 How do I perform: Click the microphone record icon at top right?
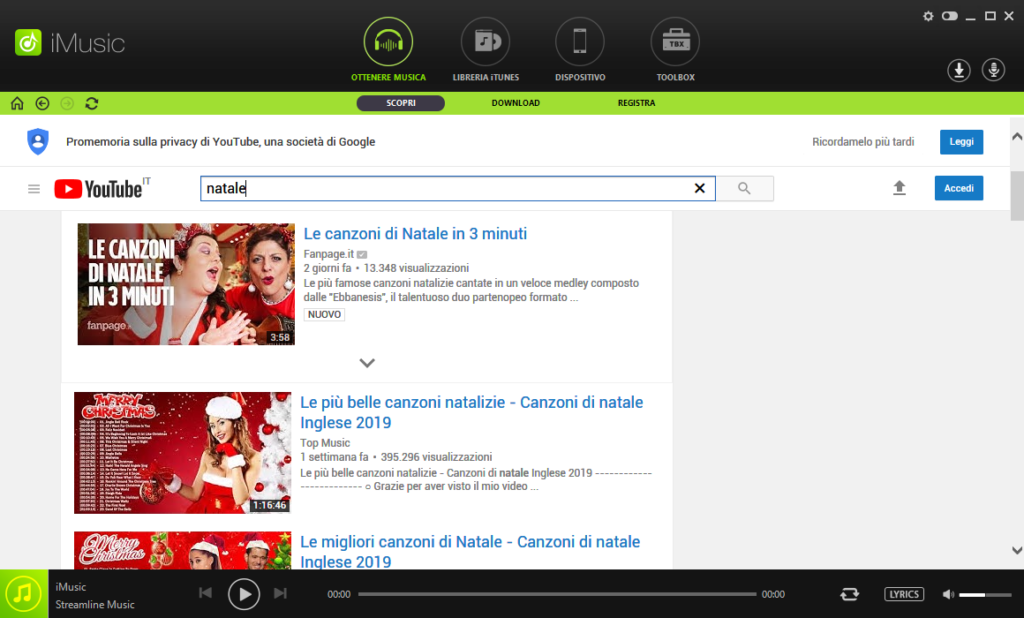993,70
